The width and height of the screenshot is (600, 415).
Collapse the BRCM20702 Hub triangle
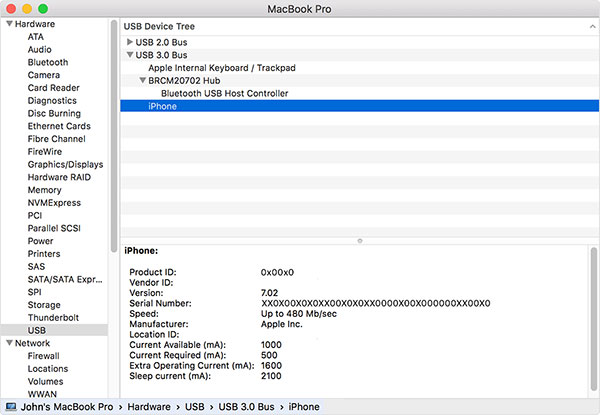[x=142, y=80]
